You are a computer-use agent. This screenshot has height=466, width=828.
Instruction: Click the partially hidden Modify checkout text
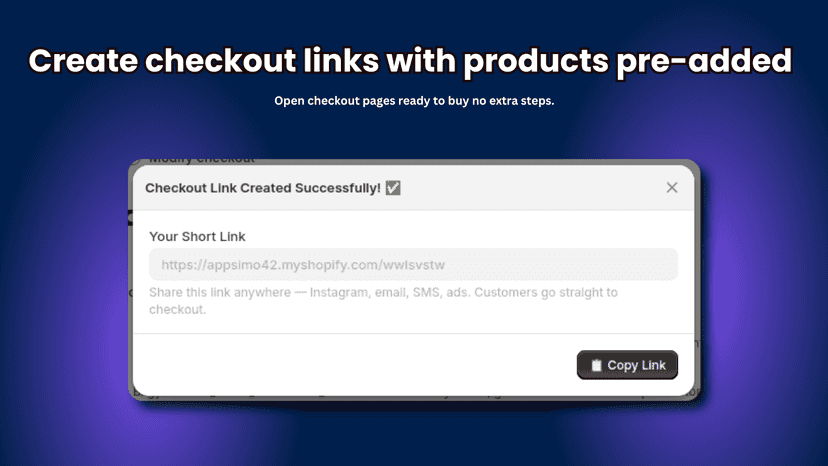[x=202, y=160]
